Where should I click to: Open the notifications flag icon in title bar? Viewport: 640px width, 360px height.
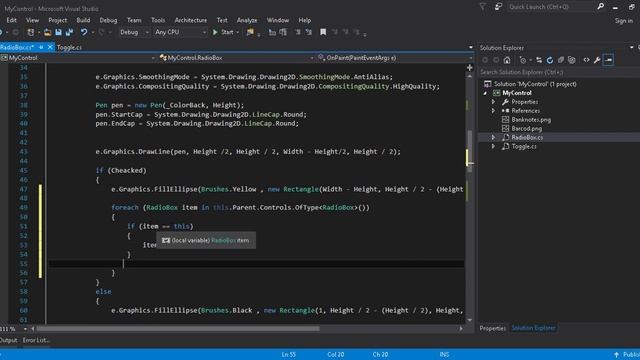click(x=482, y=7)
